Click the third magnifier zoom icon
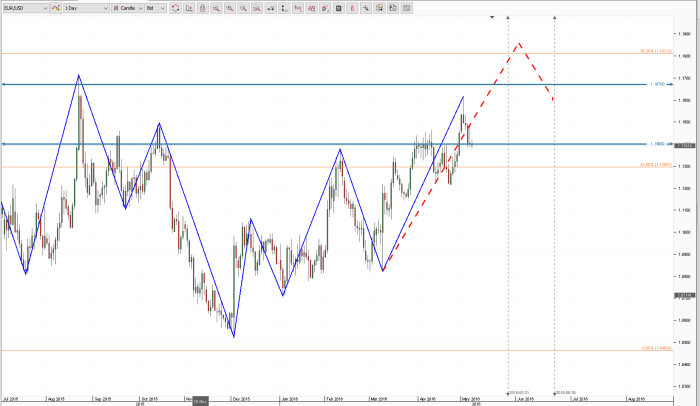 [x=245, y=7]
